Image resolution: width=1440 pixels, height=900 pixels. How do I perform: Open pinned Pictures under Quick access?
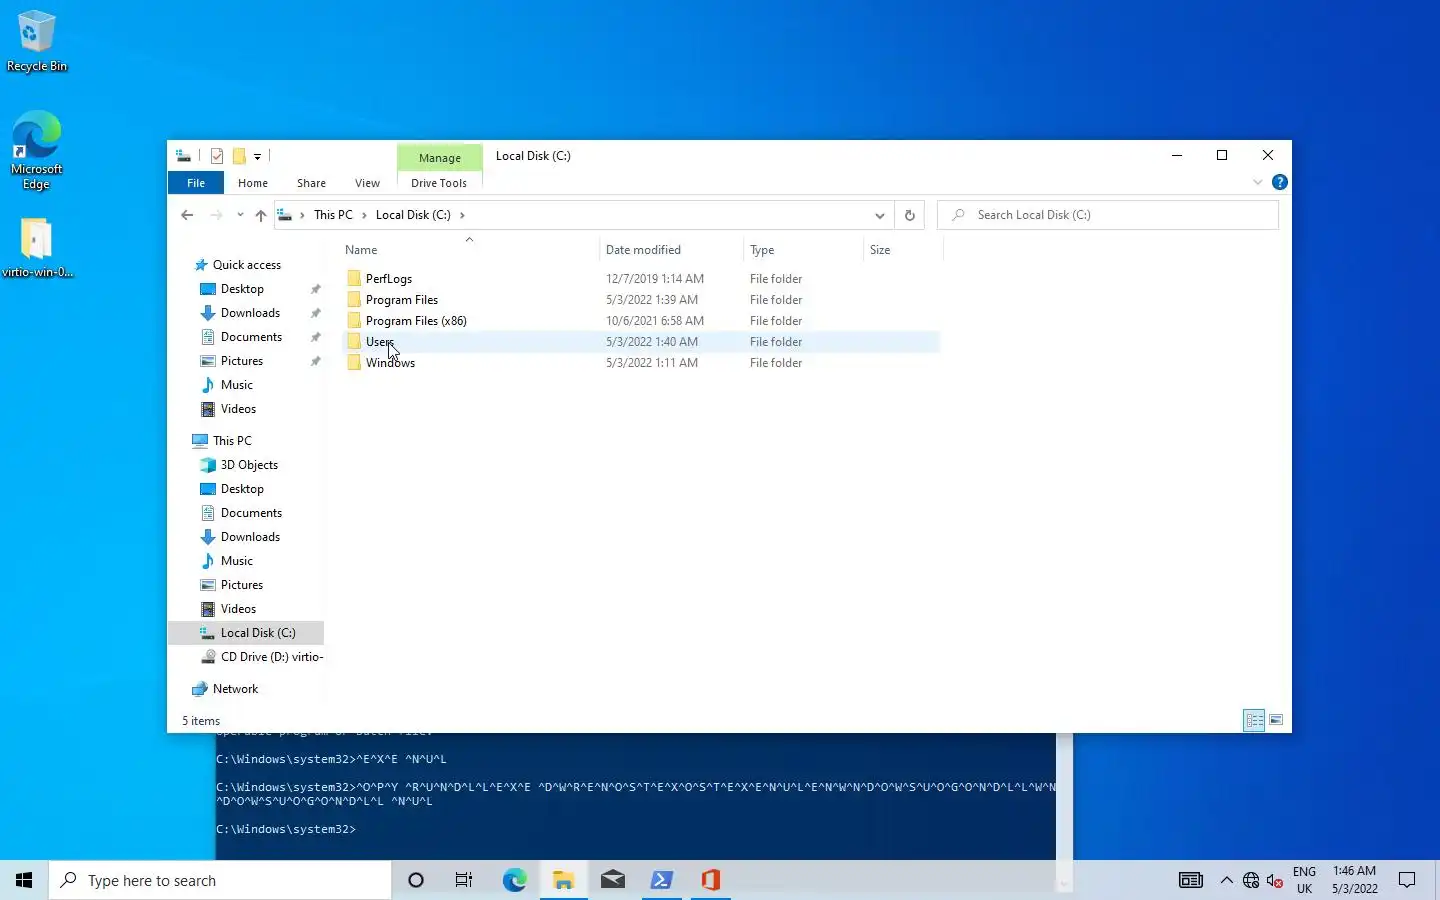tap(242, 361)
